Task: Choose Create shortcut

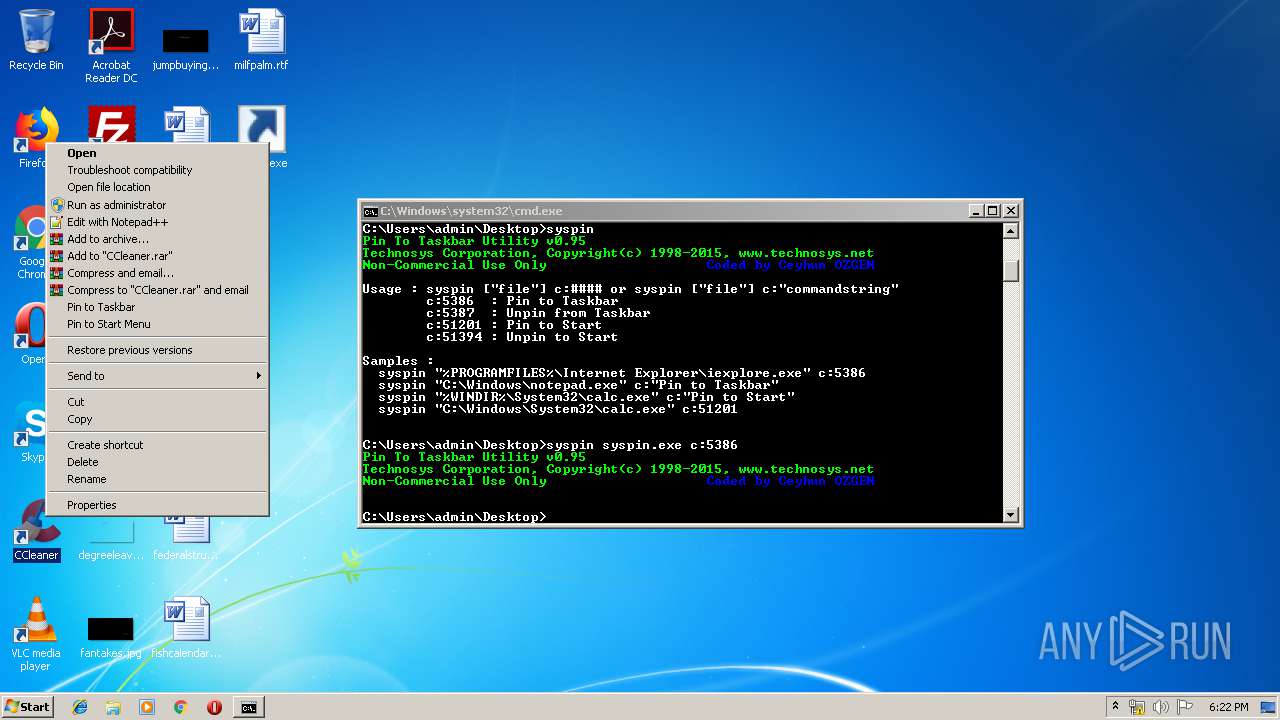Action: point(157,445)
